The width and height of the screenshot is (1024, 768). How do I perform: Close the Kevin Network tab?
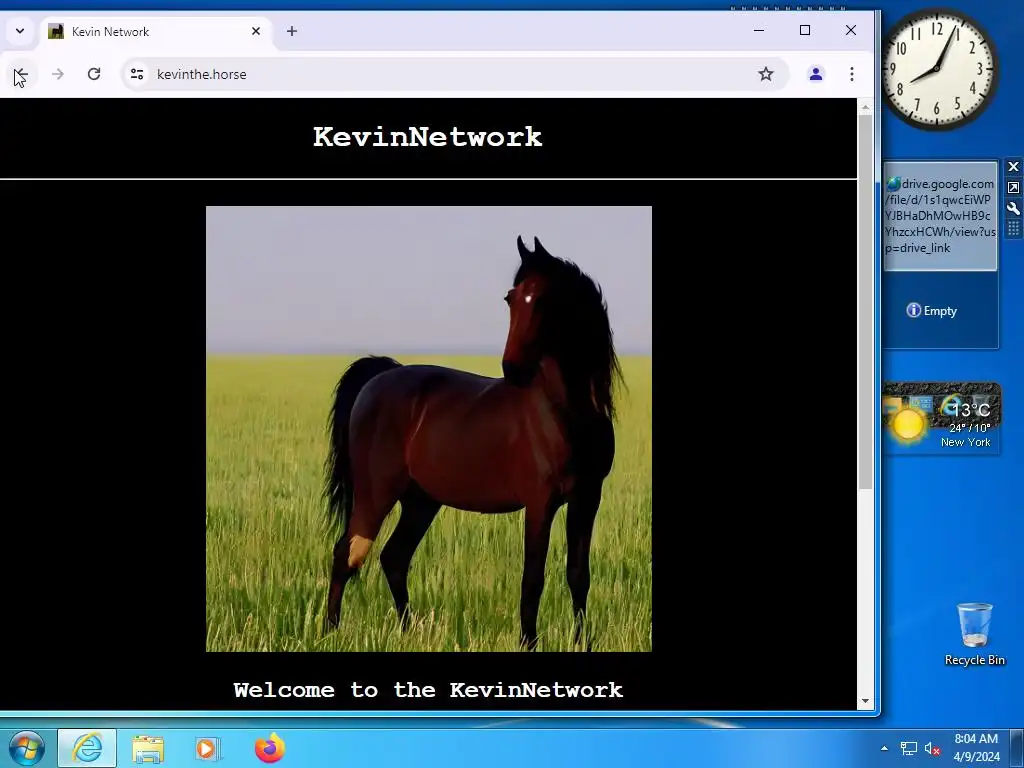(x=256, y=31)
